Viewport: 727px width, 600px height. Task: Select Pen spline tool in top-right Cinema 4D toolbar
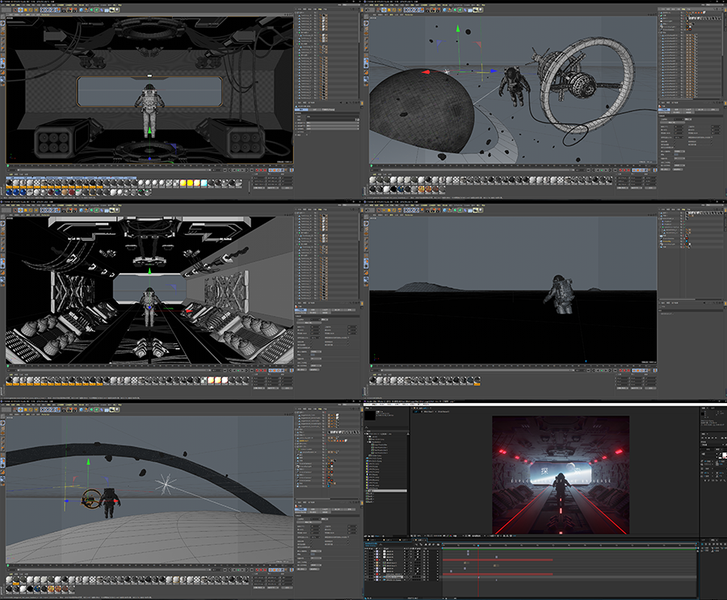[449, 10]
